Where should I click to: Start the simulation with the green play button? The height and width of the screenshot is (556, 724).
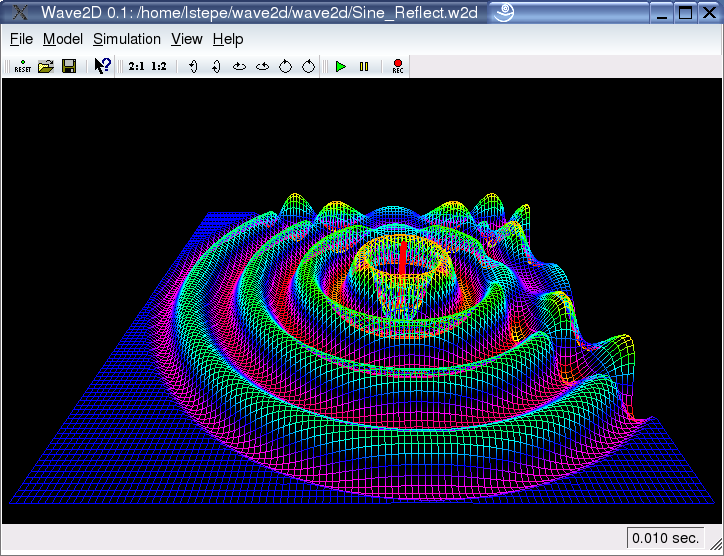(341, 66)
